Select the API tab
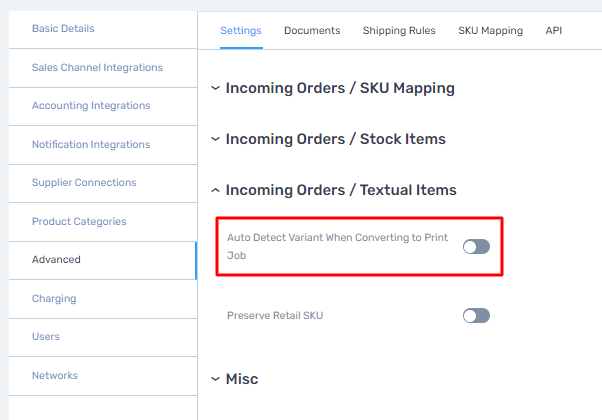 pos(554,30)
